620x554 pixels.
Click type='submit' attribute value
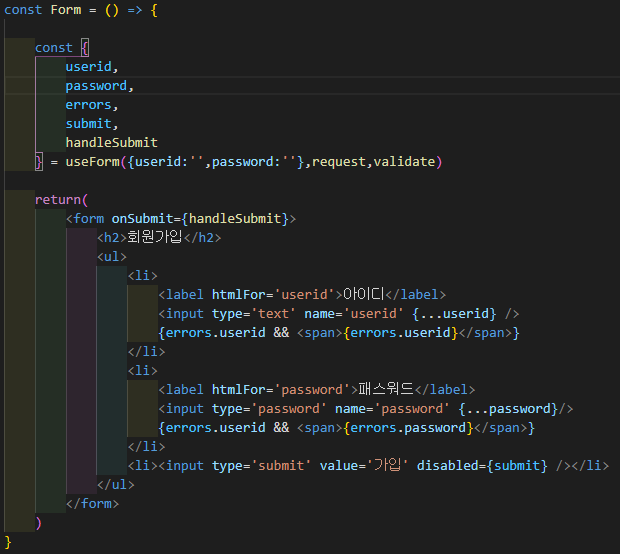click(x=281, y=465)
